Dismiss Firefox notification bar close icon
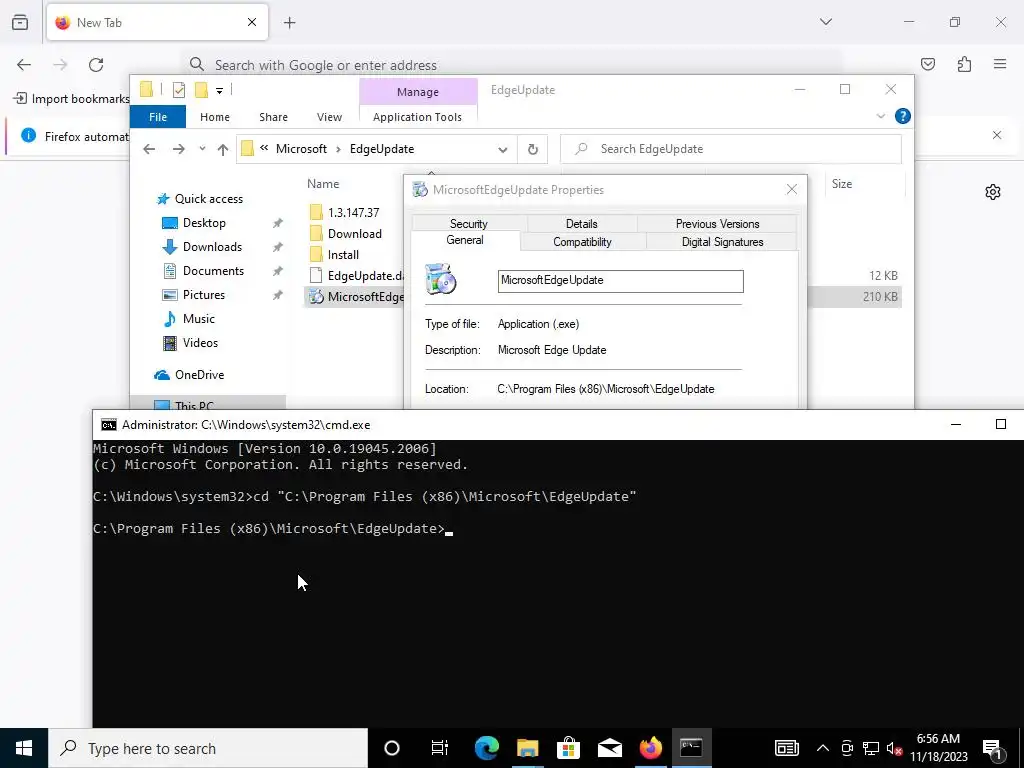Viewport: 1024px width, 768px height. point(997,135)
